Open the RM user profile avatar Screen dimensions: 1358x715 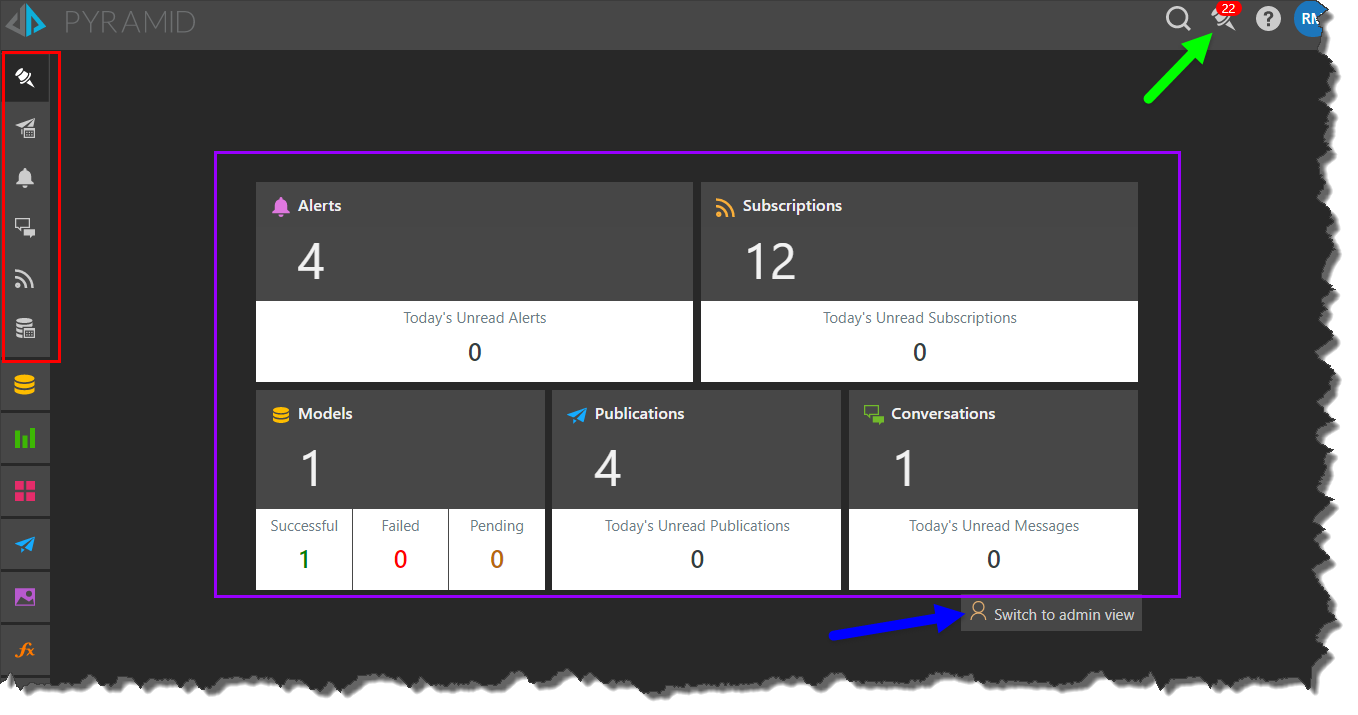tap(1309, 19)
